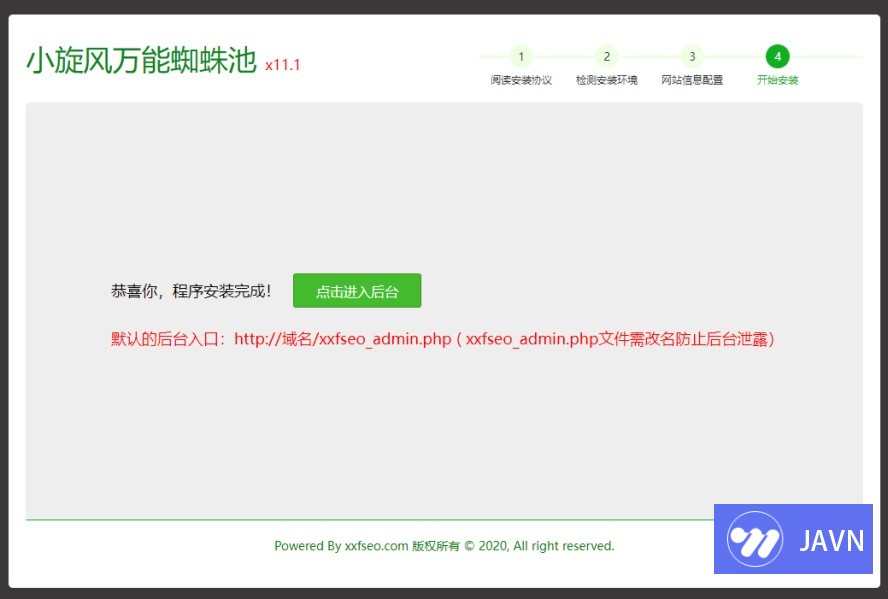Click the green step 4 circle
This screenshot has width=888, height=599.
coord(777,56)
